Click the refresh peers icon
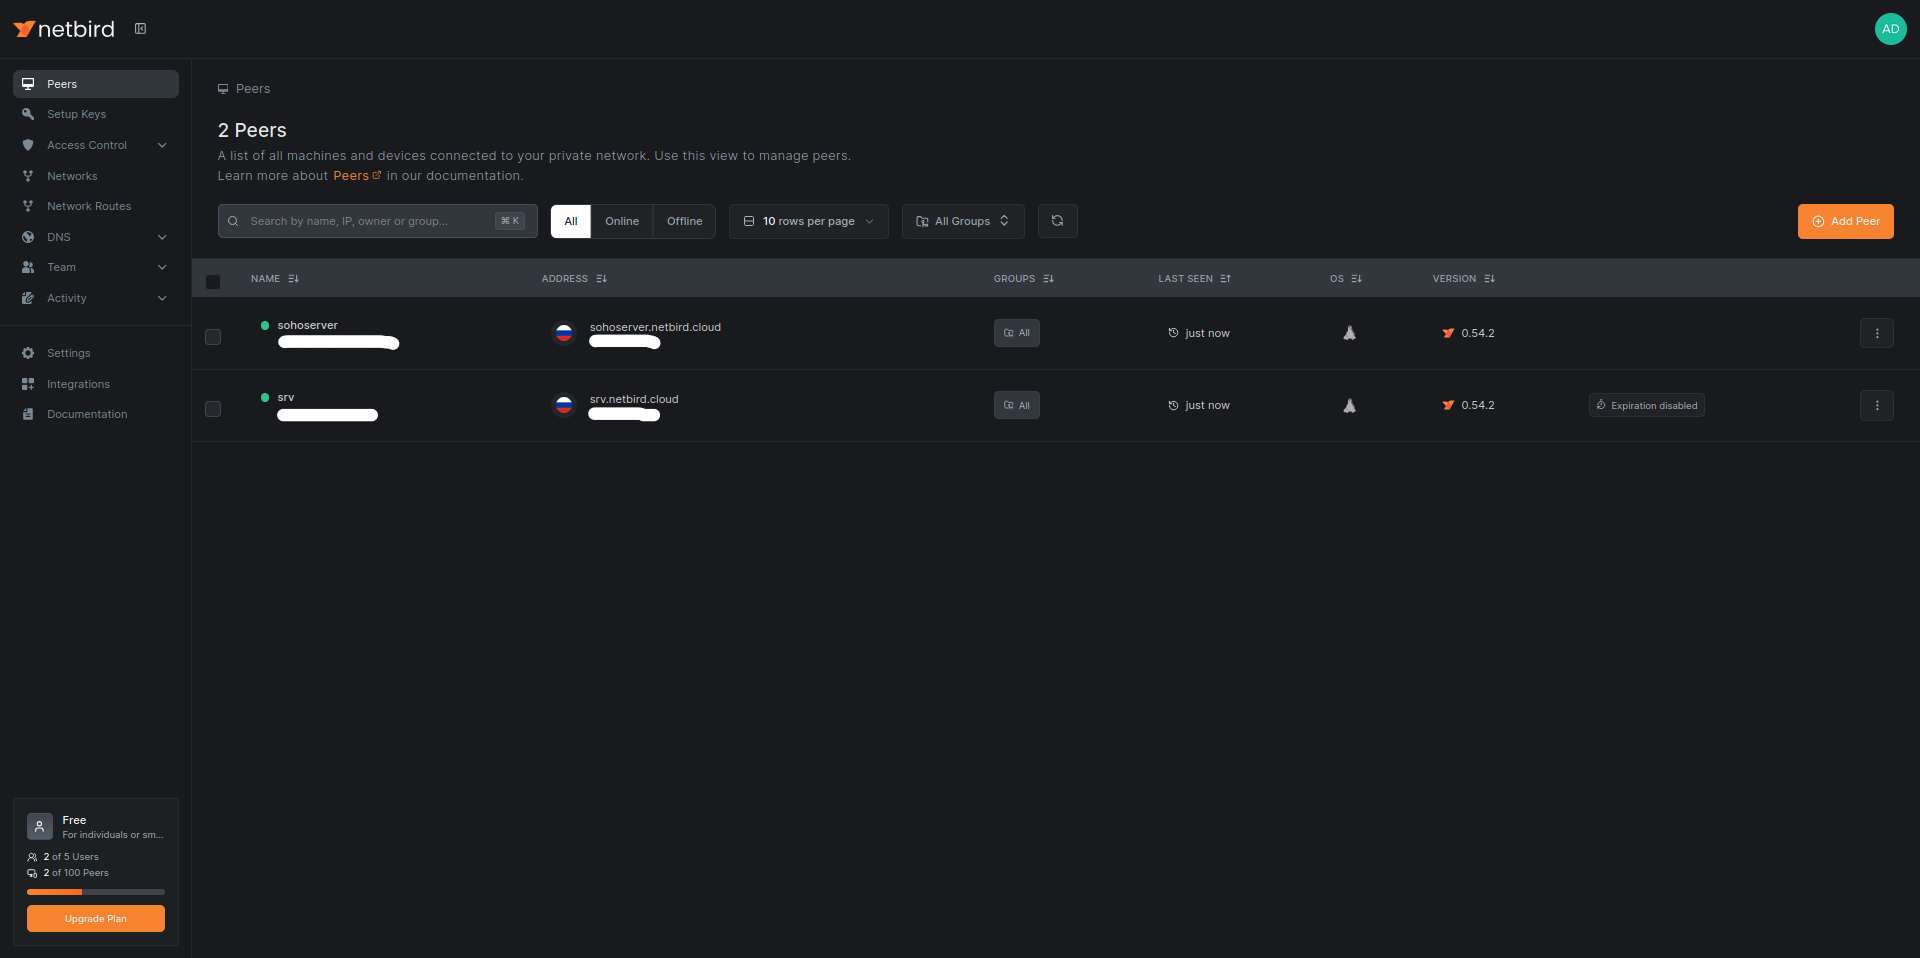The image size is (1920, 958). [1057, 221]
